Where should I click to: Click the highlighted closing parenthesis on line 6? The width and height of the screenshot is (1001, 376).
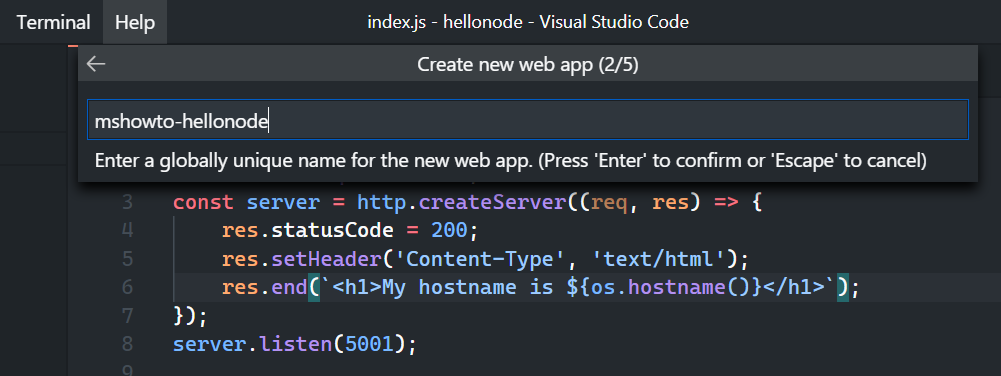click(x=842, y=287)
